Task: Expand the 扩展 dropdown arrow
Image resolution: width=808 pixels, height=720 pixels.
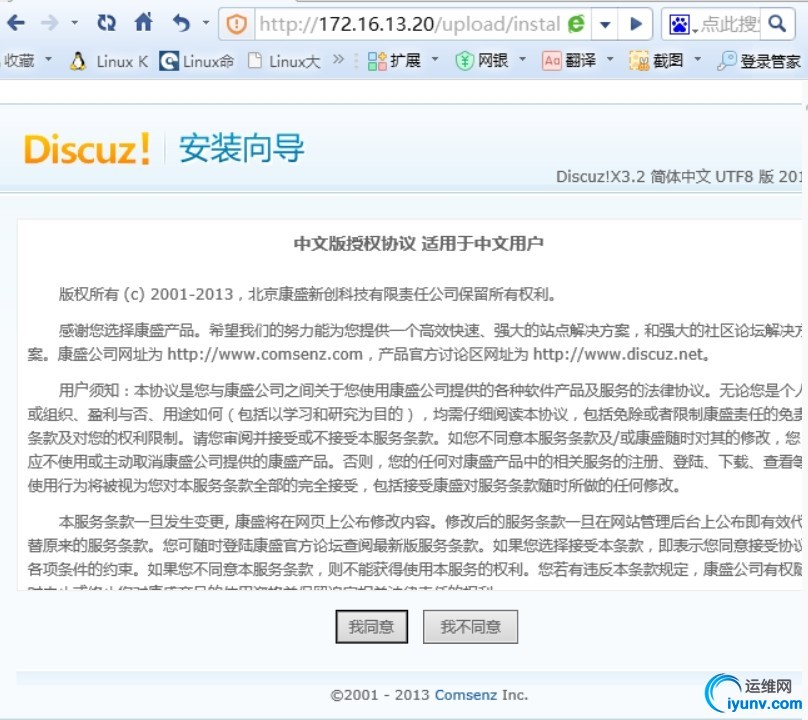Action: [435, 60]
